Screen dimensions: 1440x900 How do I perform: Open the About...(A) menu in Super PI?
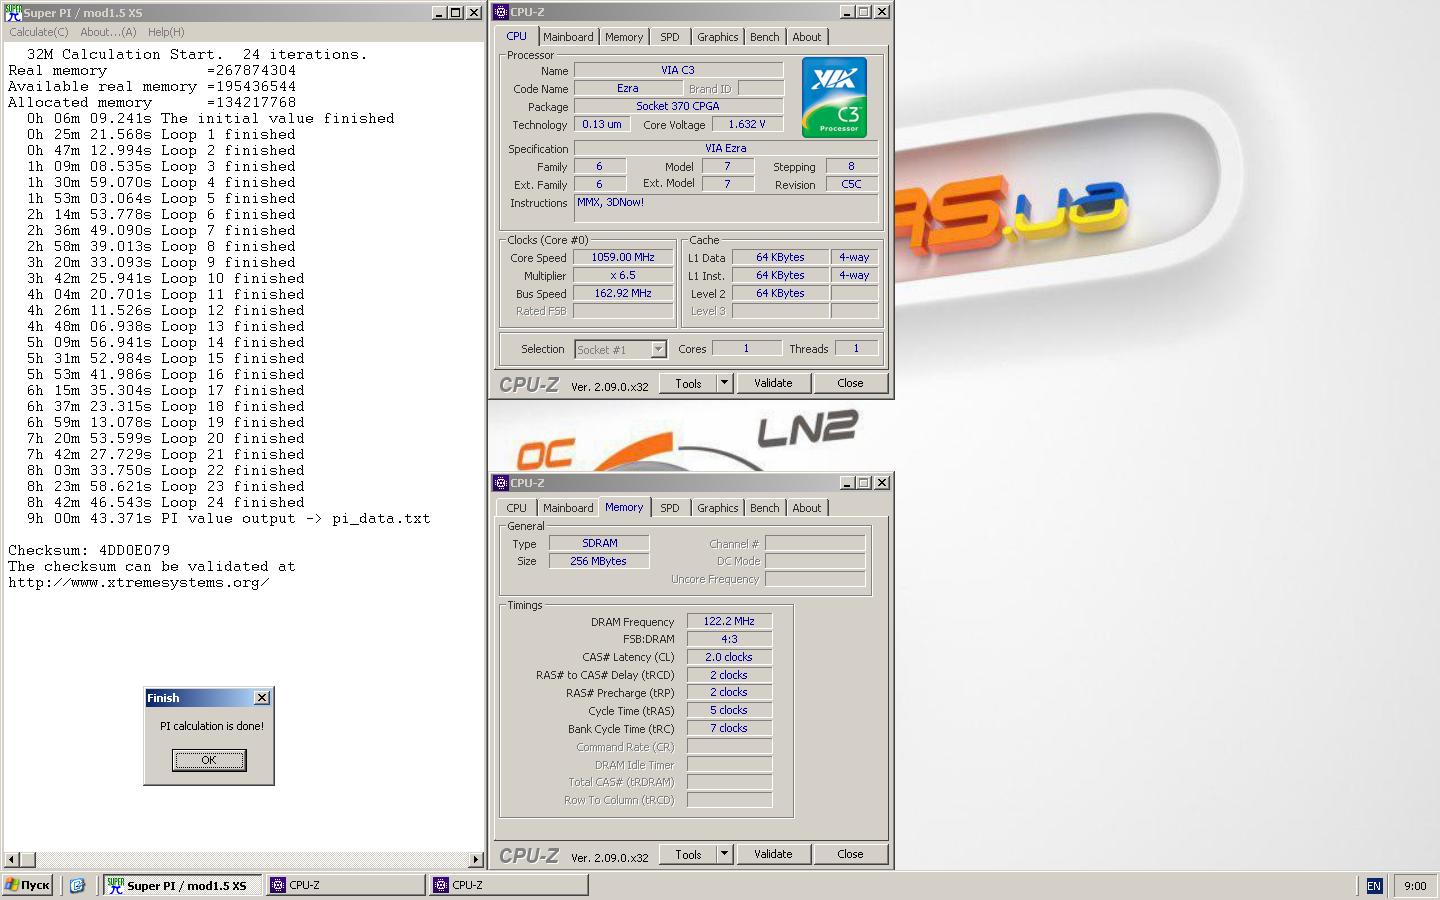point(108,32)
